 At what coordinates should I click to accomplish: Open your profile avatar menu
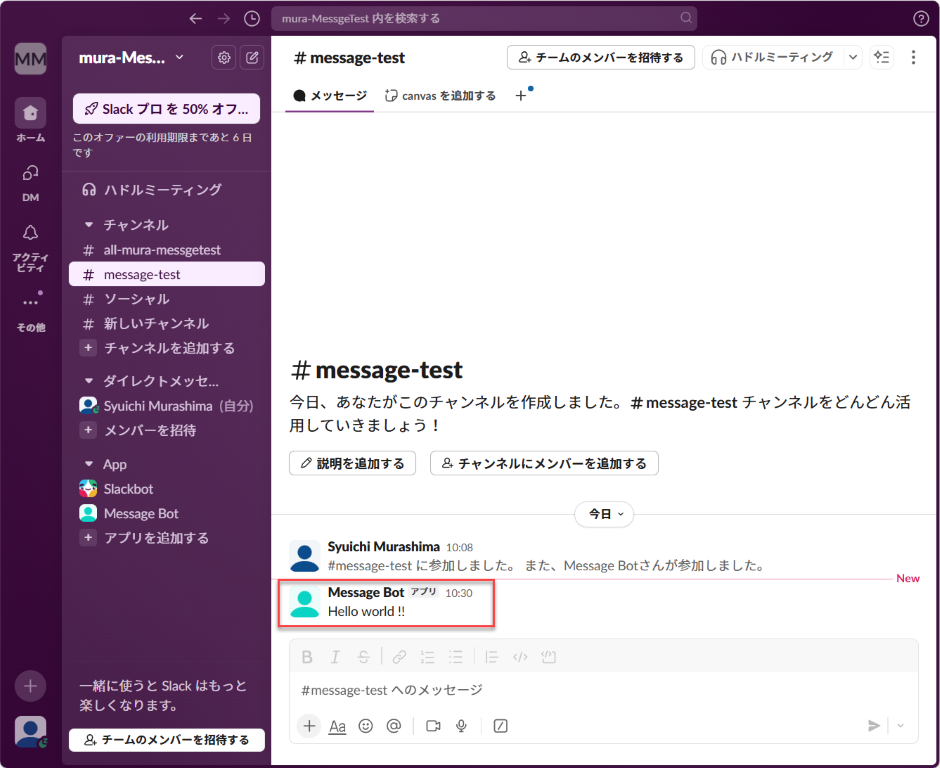[31, 731]
